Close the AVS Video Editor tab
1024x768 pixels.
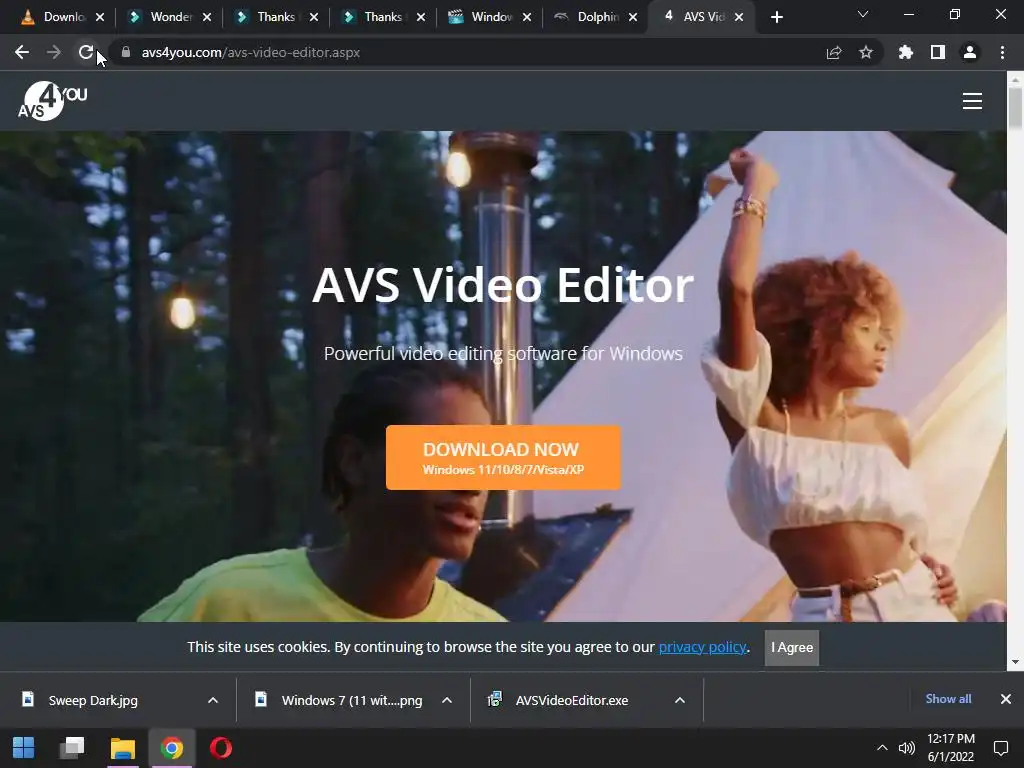point(739,17)
